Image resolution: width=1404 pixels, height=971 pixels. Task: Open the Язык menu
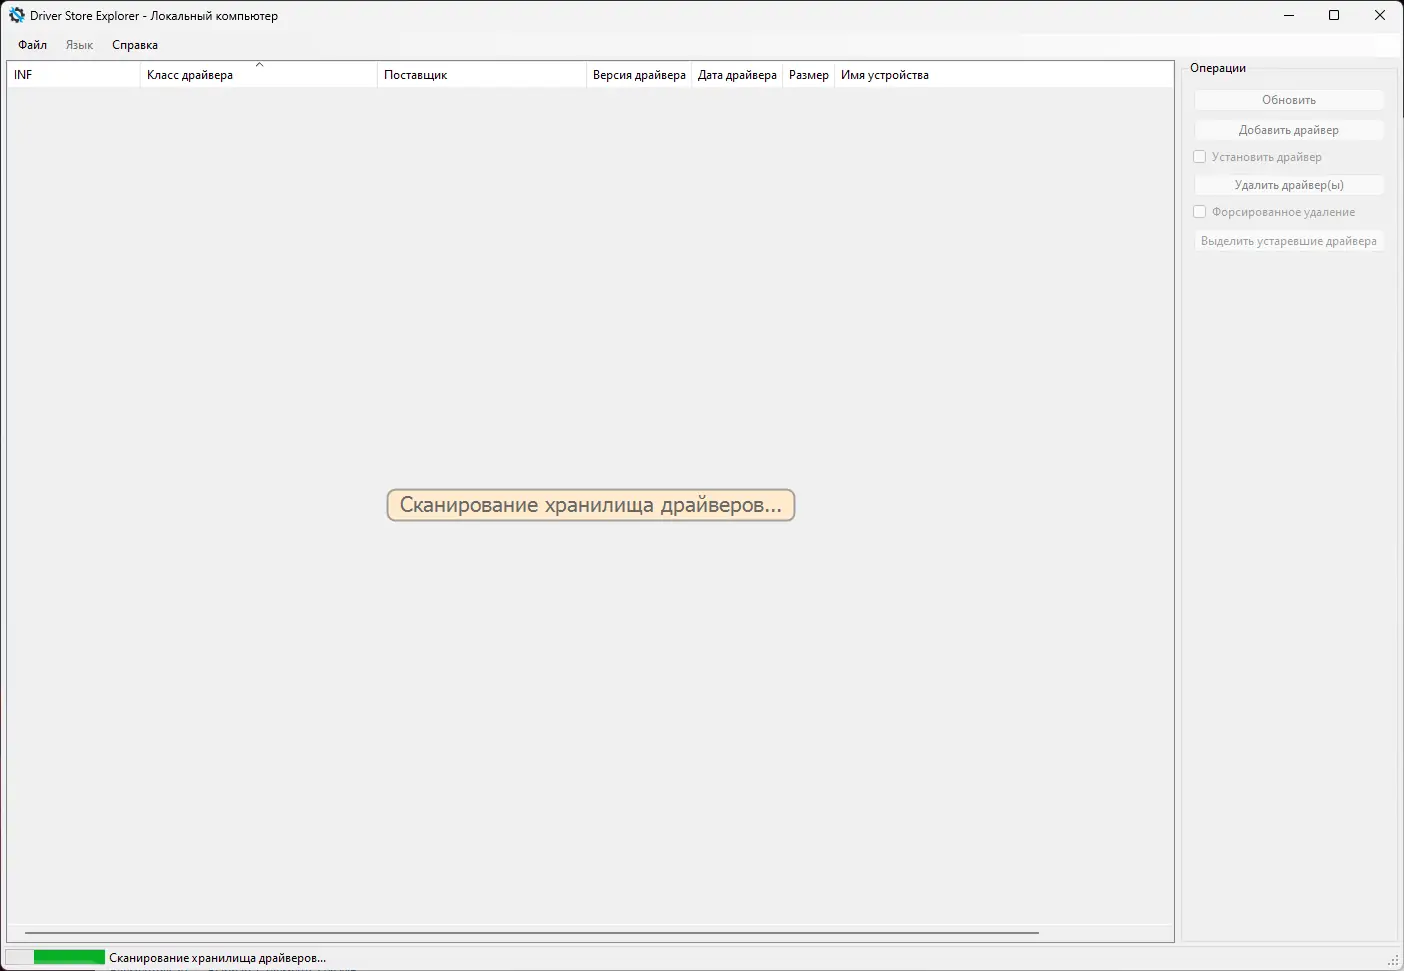click(79, 44)
